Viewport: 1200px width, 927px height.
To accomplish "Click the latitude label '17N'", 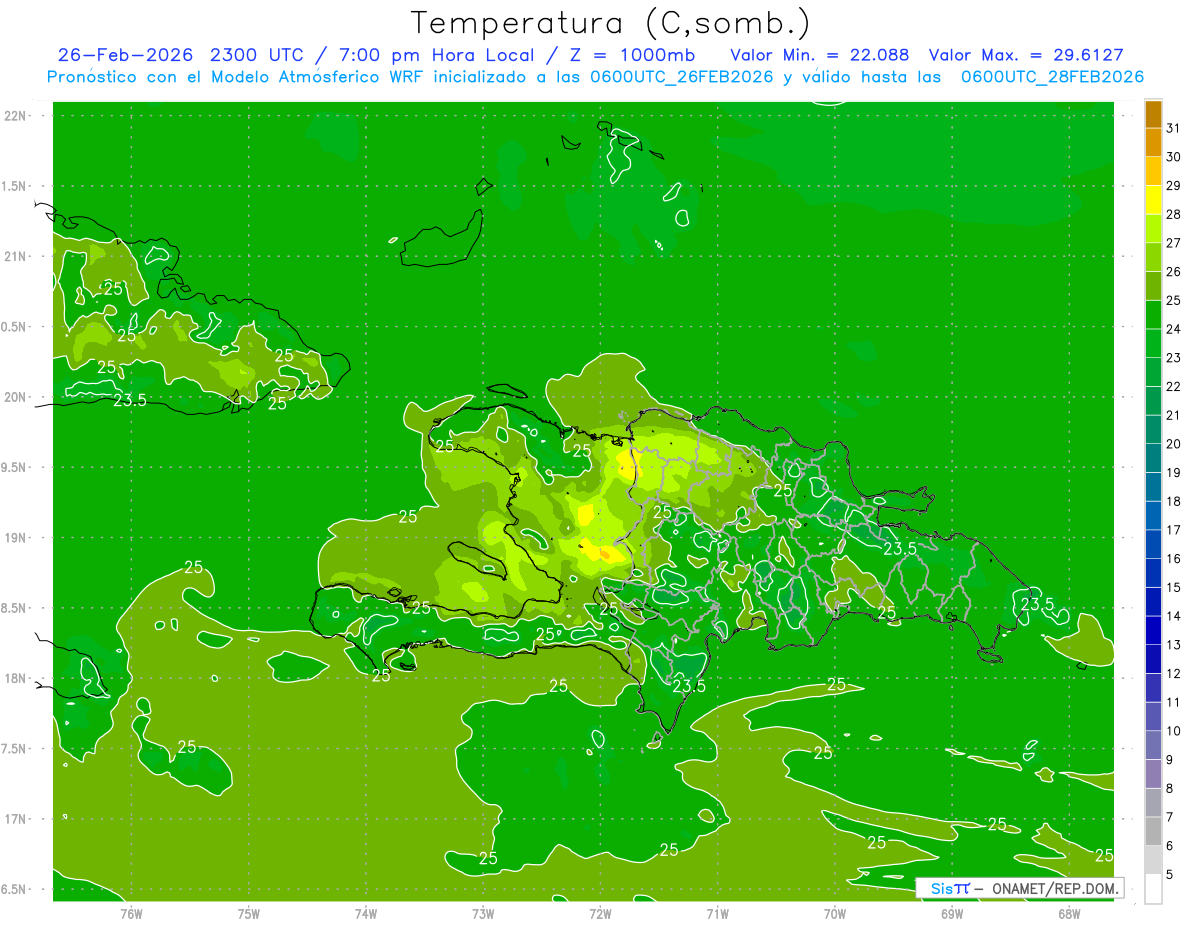I will 15,819.
